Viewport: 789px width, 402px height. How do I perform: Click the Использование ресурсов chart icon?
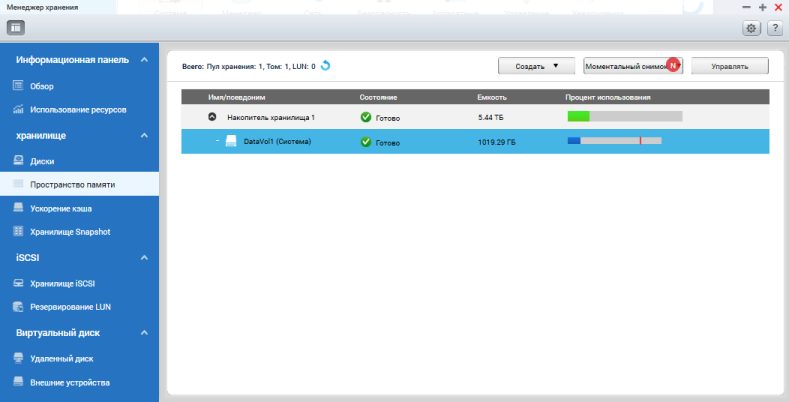18,109
